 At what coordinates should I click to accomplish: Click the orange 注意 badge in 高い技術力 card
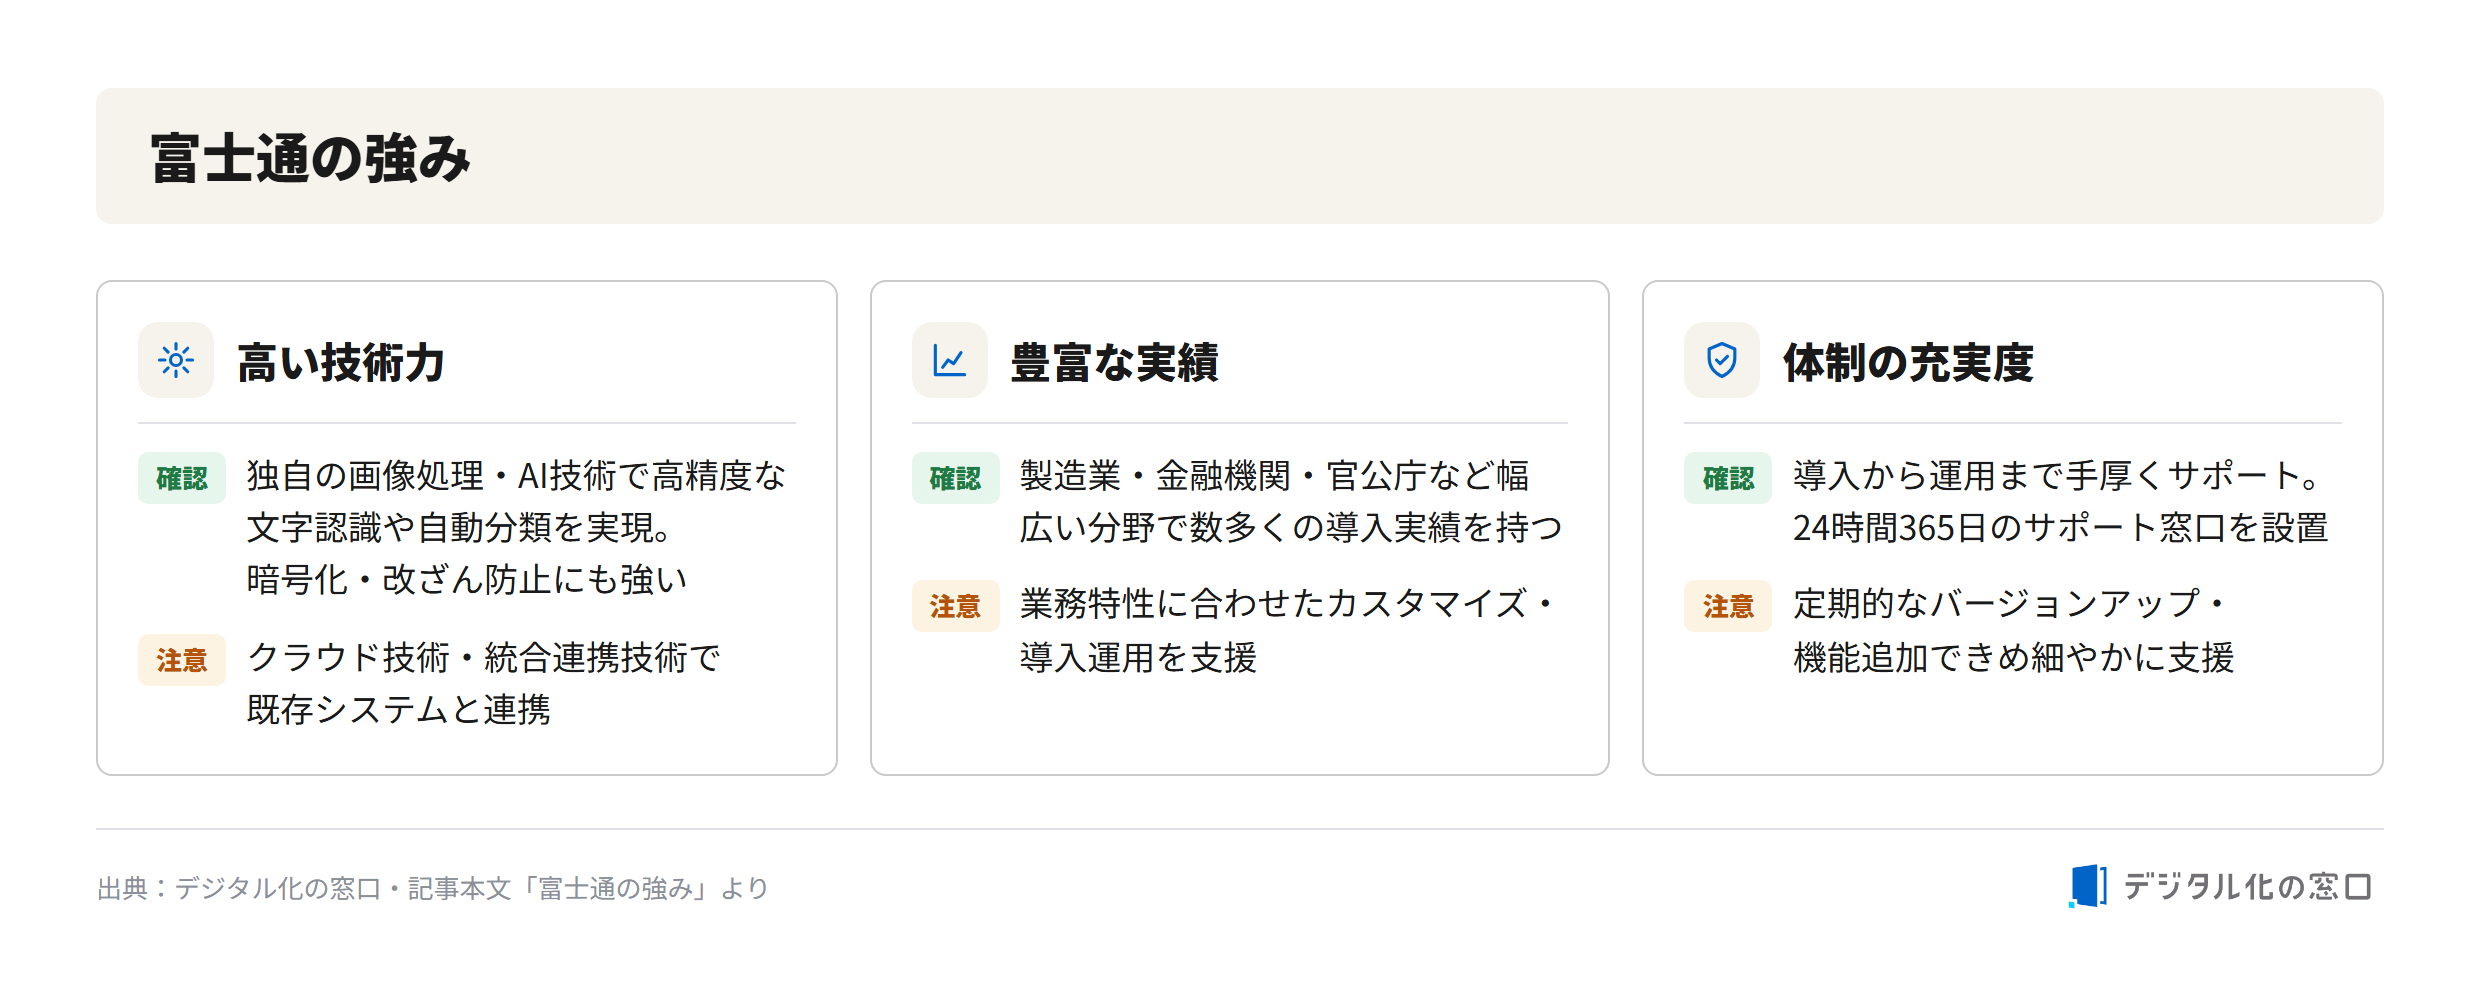click(182, 660)
